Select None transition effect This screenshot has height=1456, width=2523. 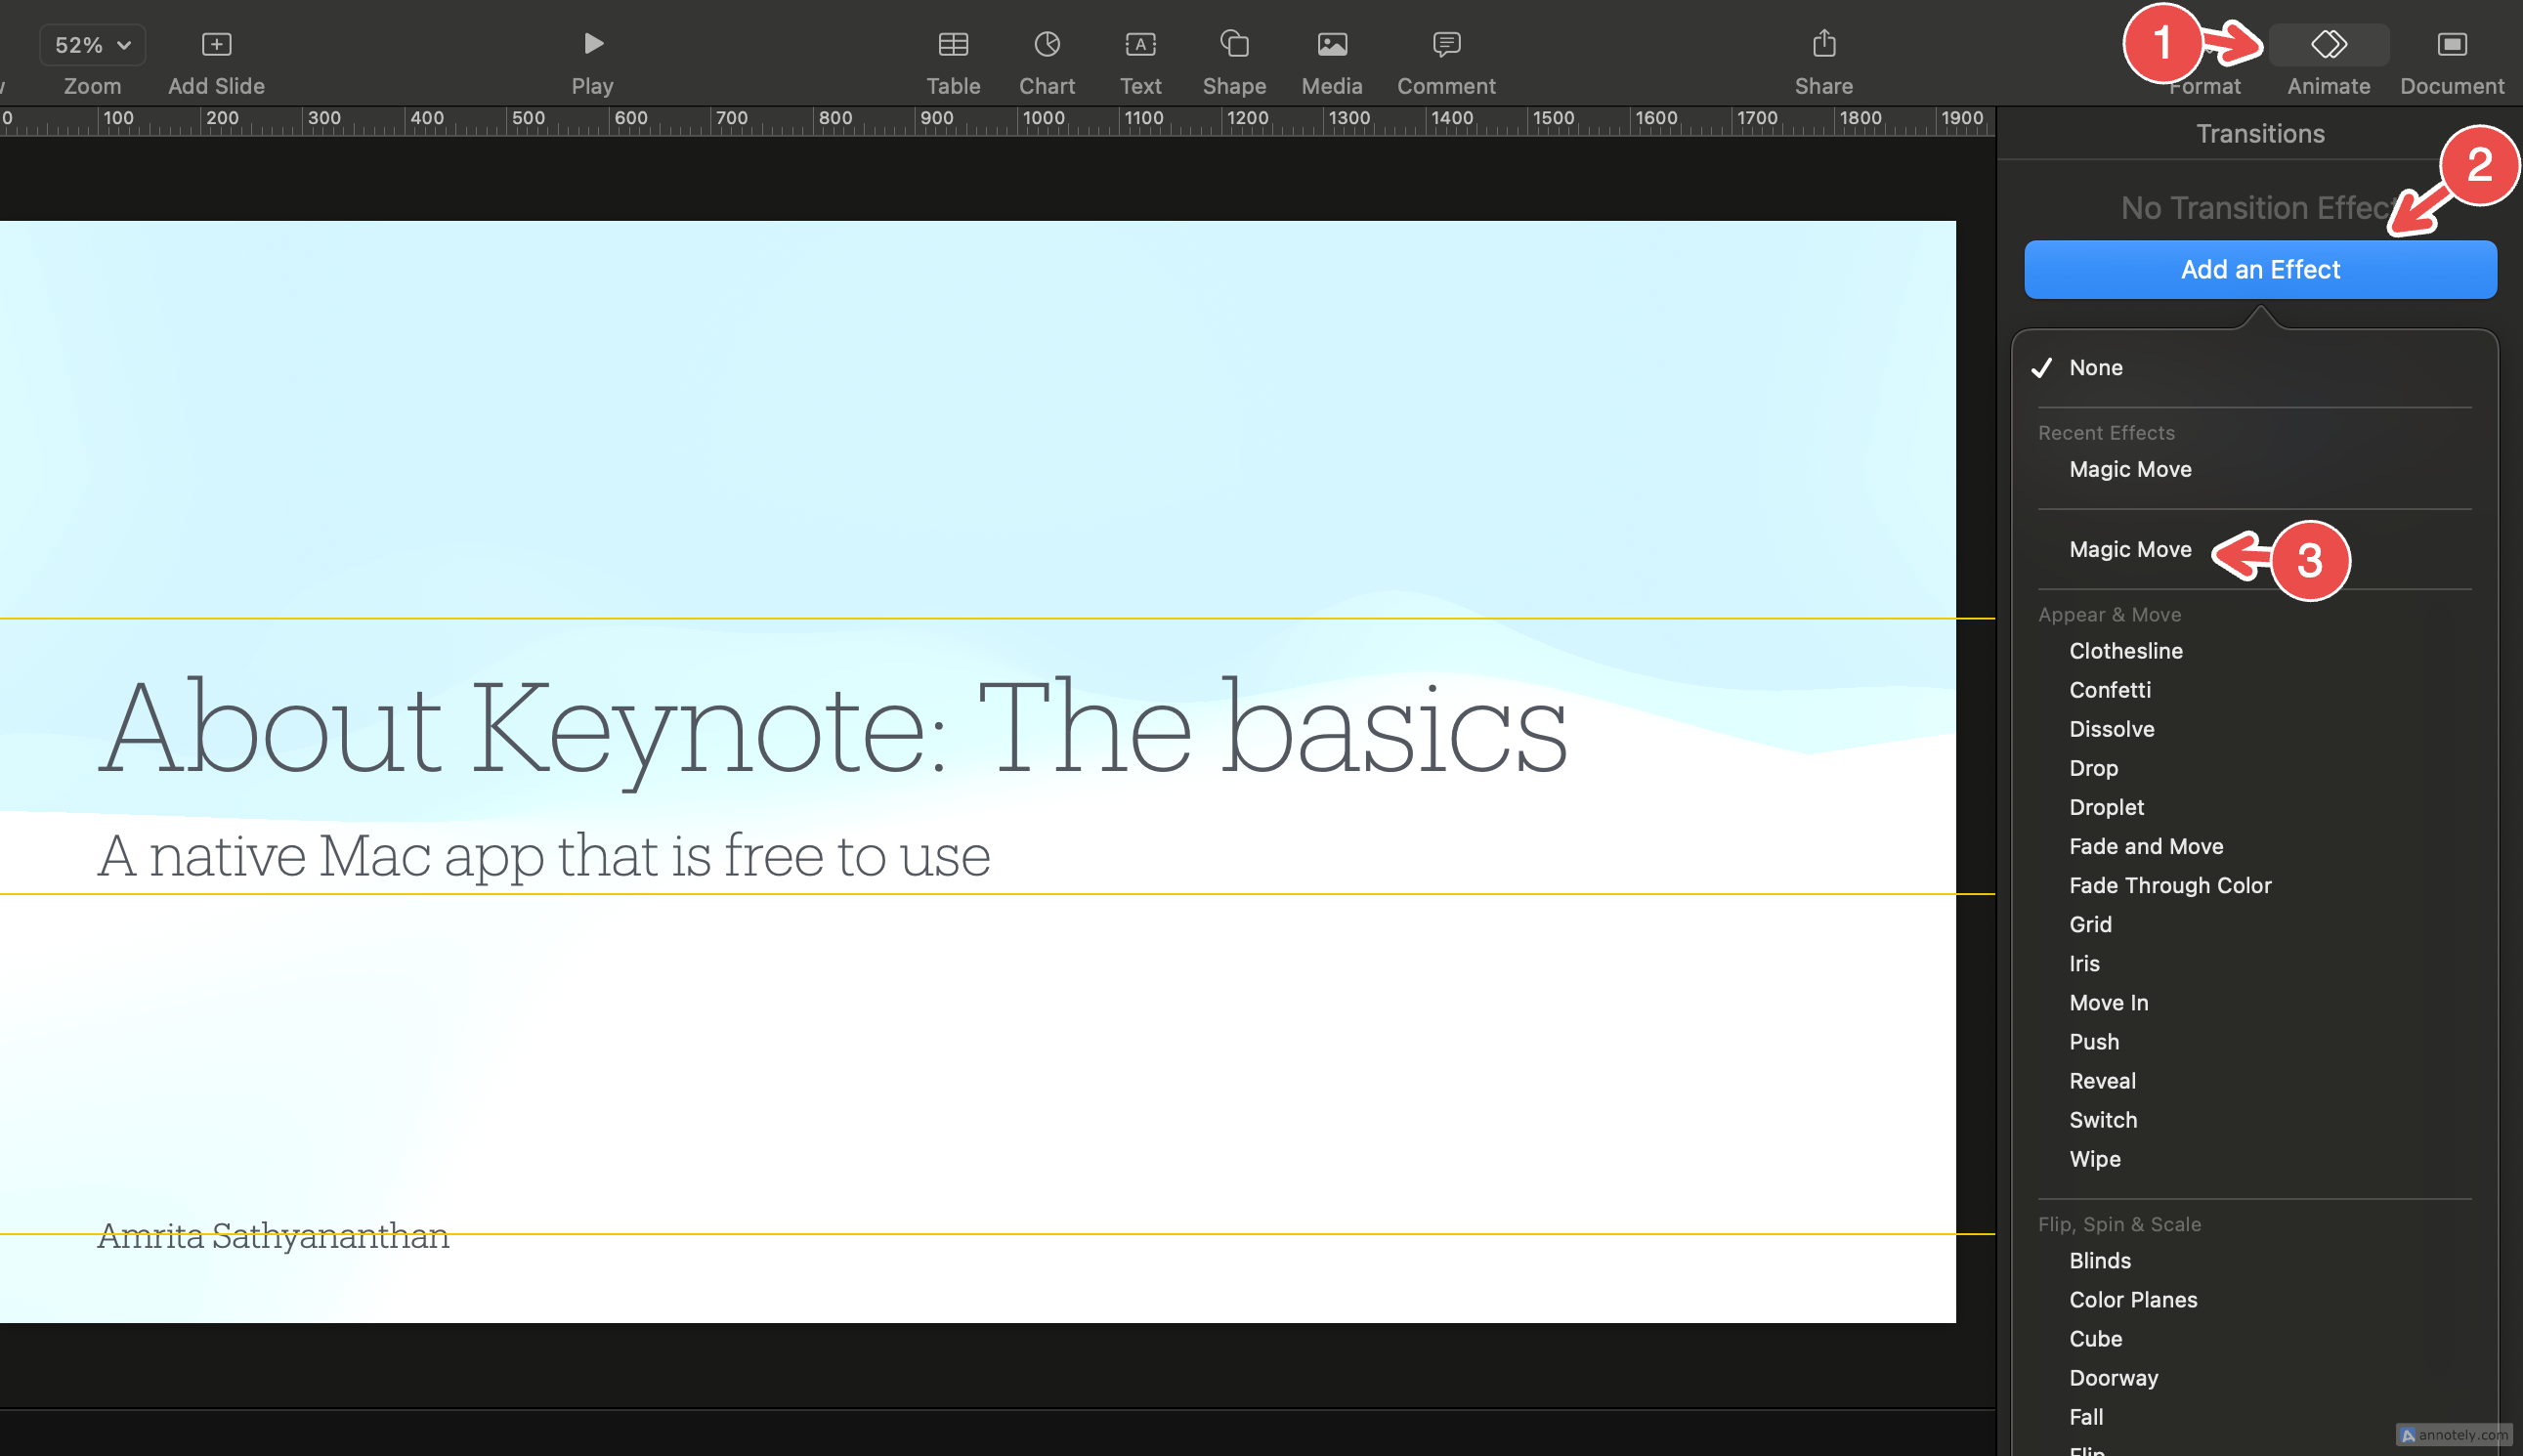point(2095,367)
